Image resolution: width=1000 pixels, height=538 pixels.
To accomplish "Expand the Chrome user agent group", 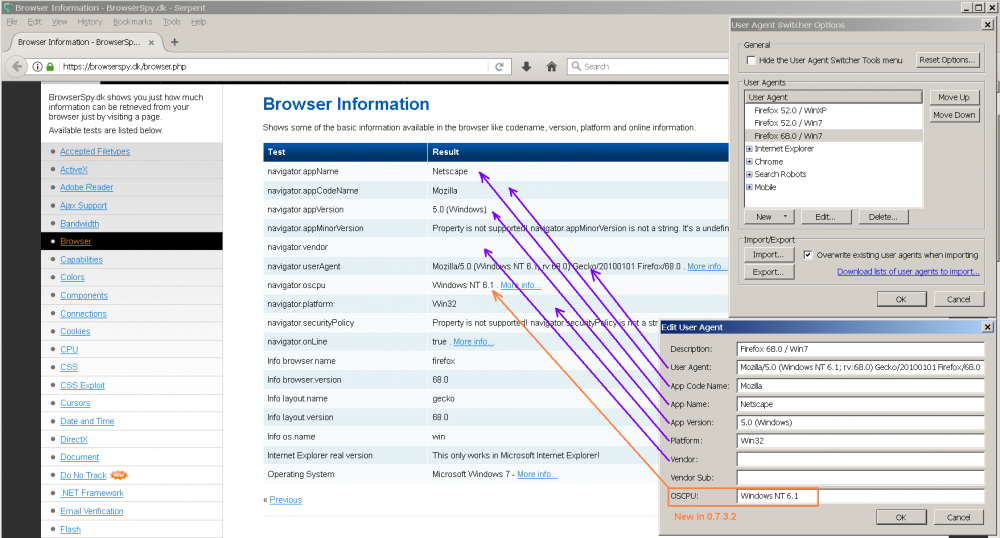I will 749,162.
